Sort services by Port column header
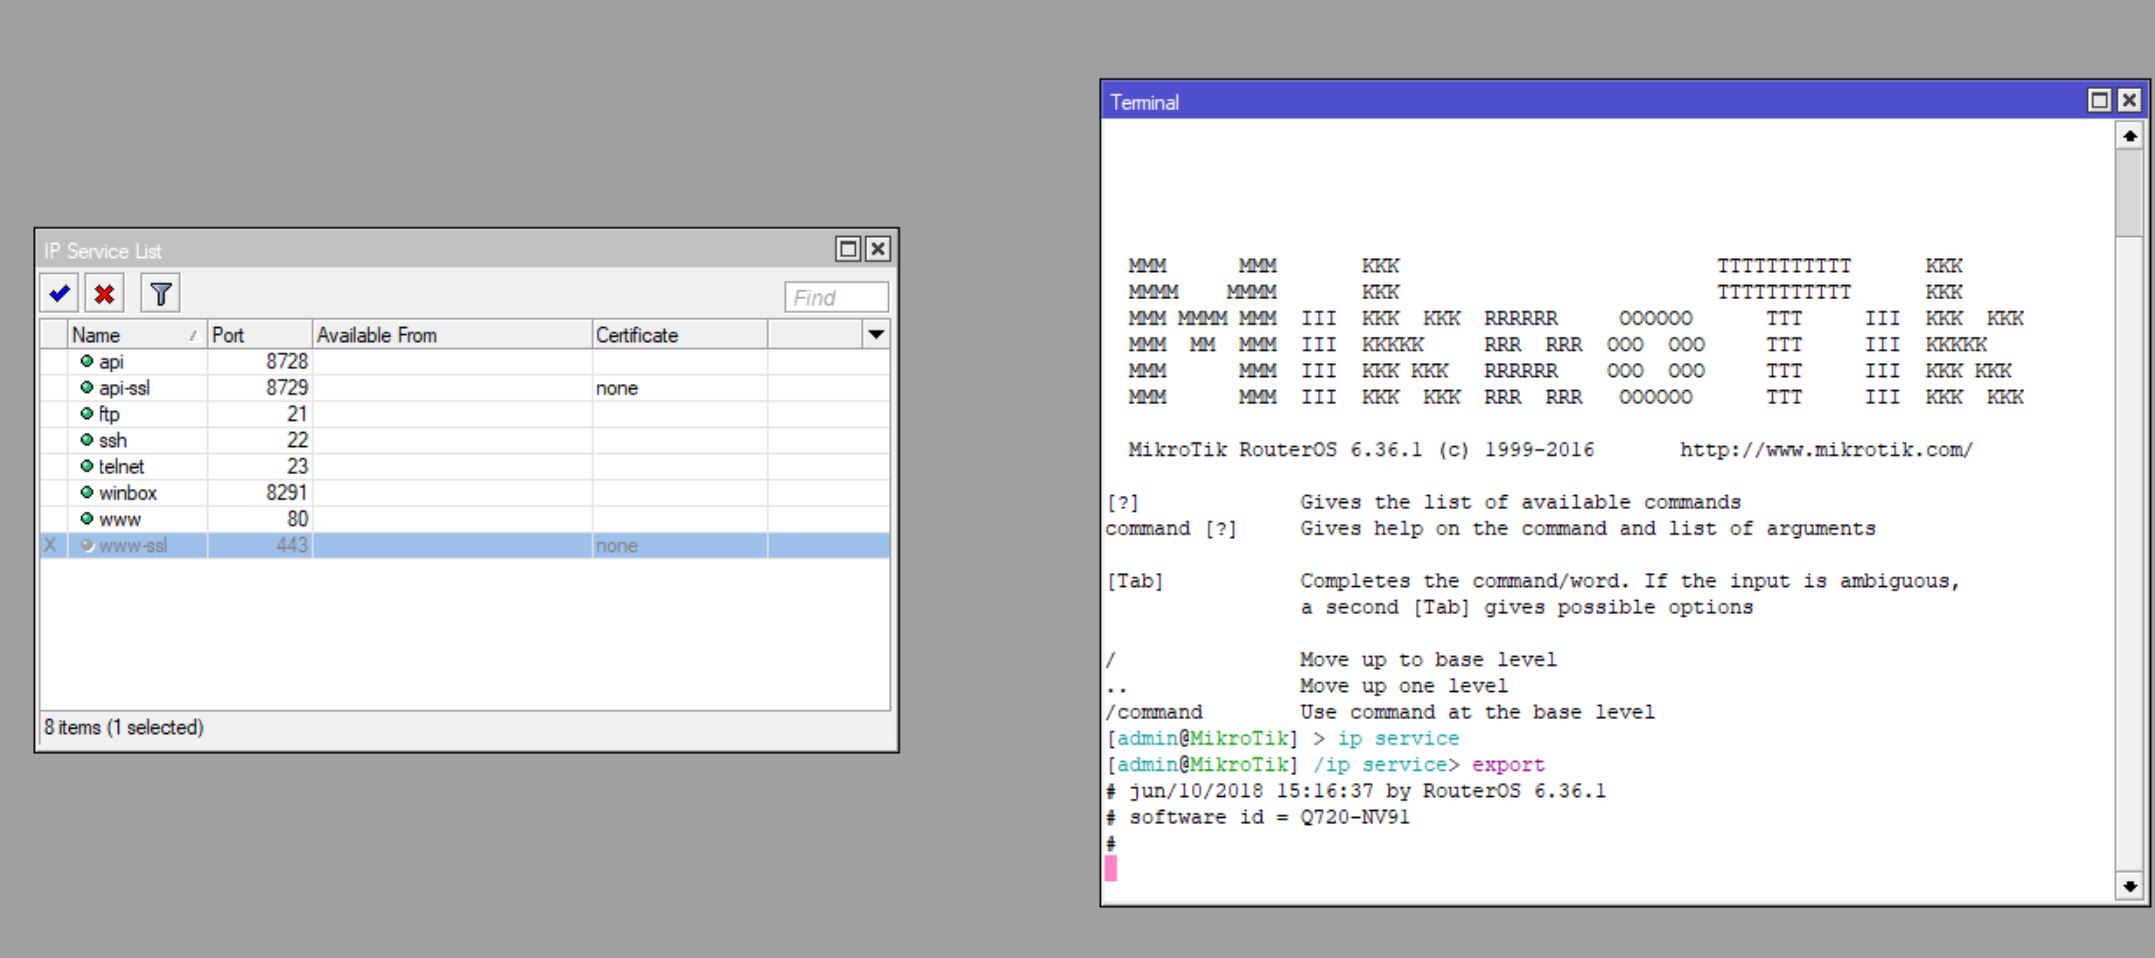 pyautogui.click(x=260, y=335)
